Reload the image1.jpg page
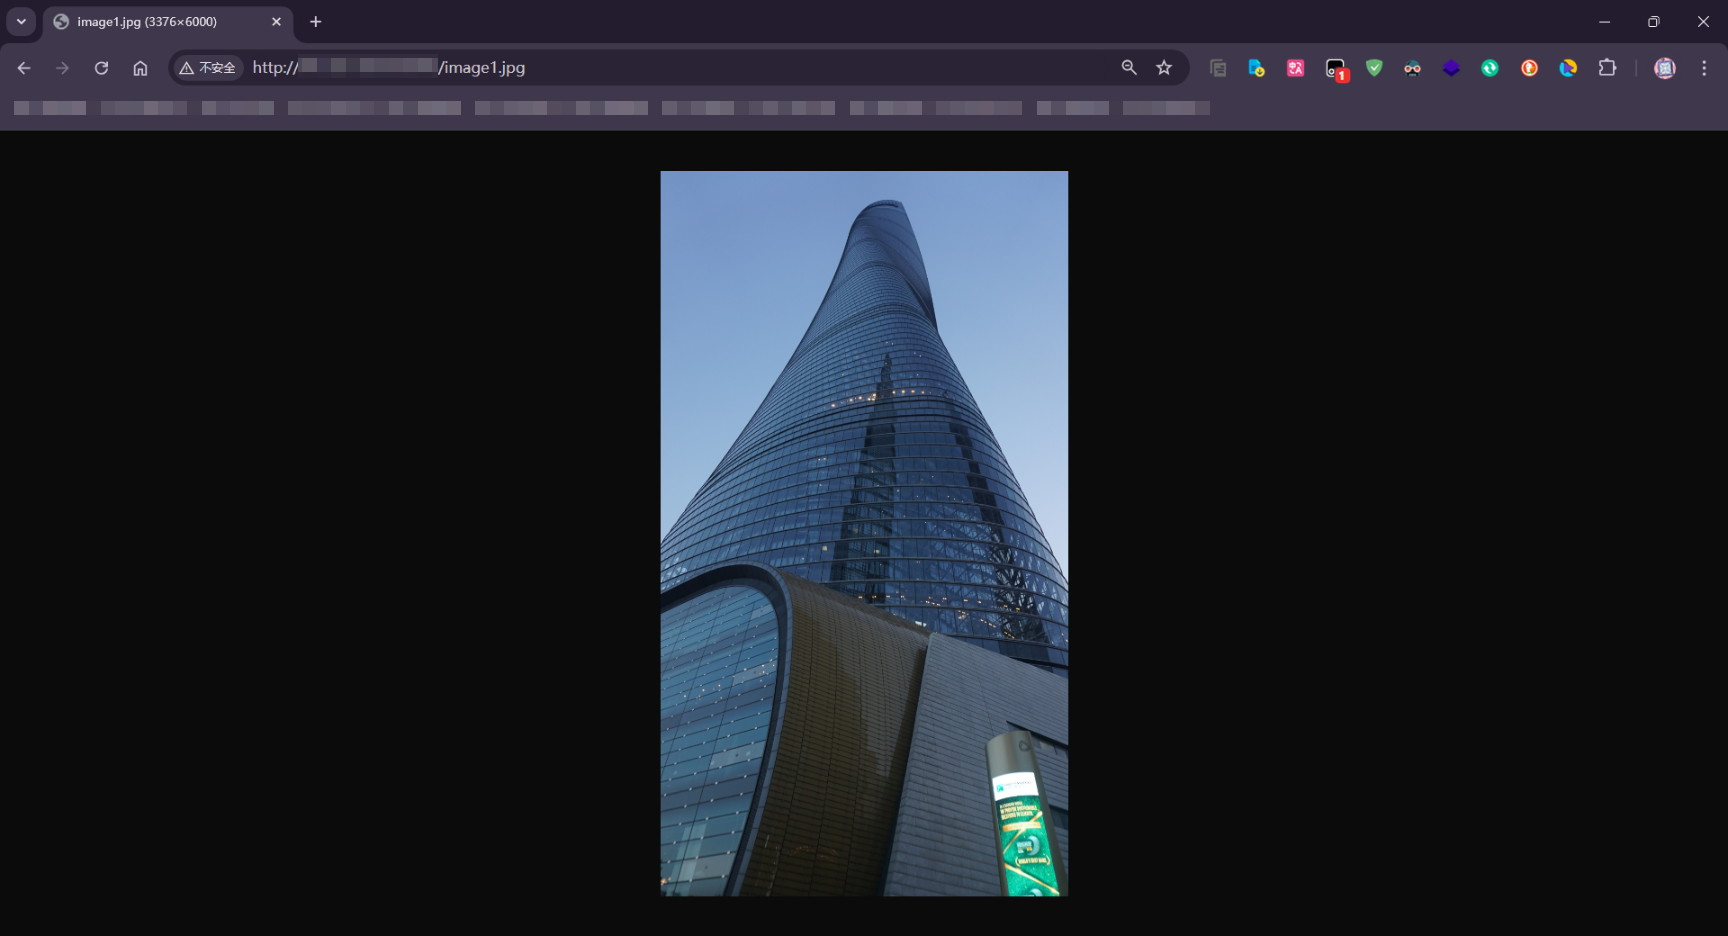The width and height of the screenshot is (1728, 936). 101,68
